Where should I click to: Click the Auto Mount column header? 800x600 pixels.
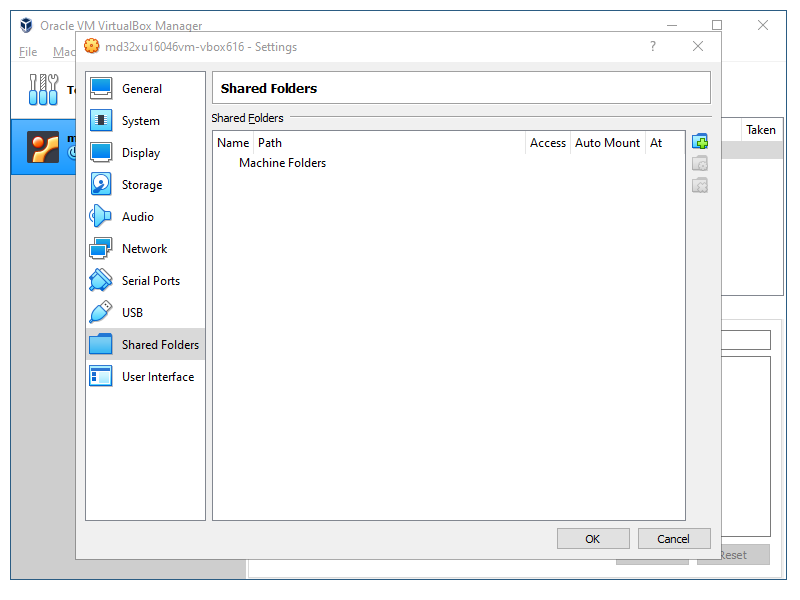pyautogui.click(x=607, y=143)
